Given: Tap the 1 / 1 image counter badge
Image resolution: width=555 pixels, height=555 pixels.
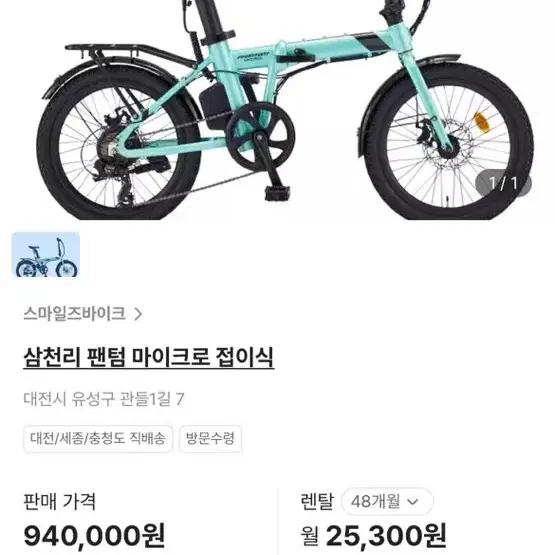Looking at the screenshot, I should (503, 183).
